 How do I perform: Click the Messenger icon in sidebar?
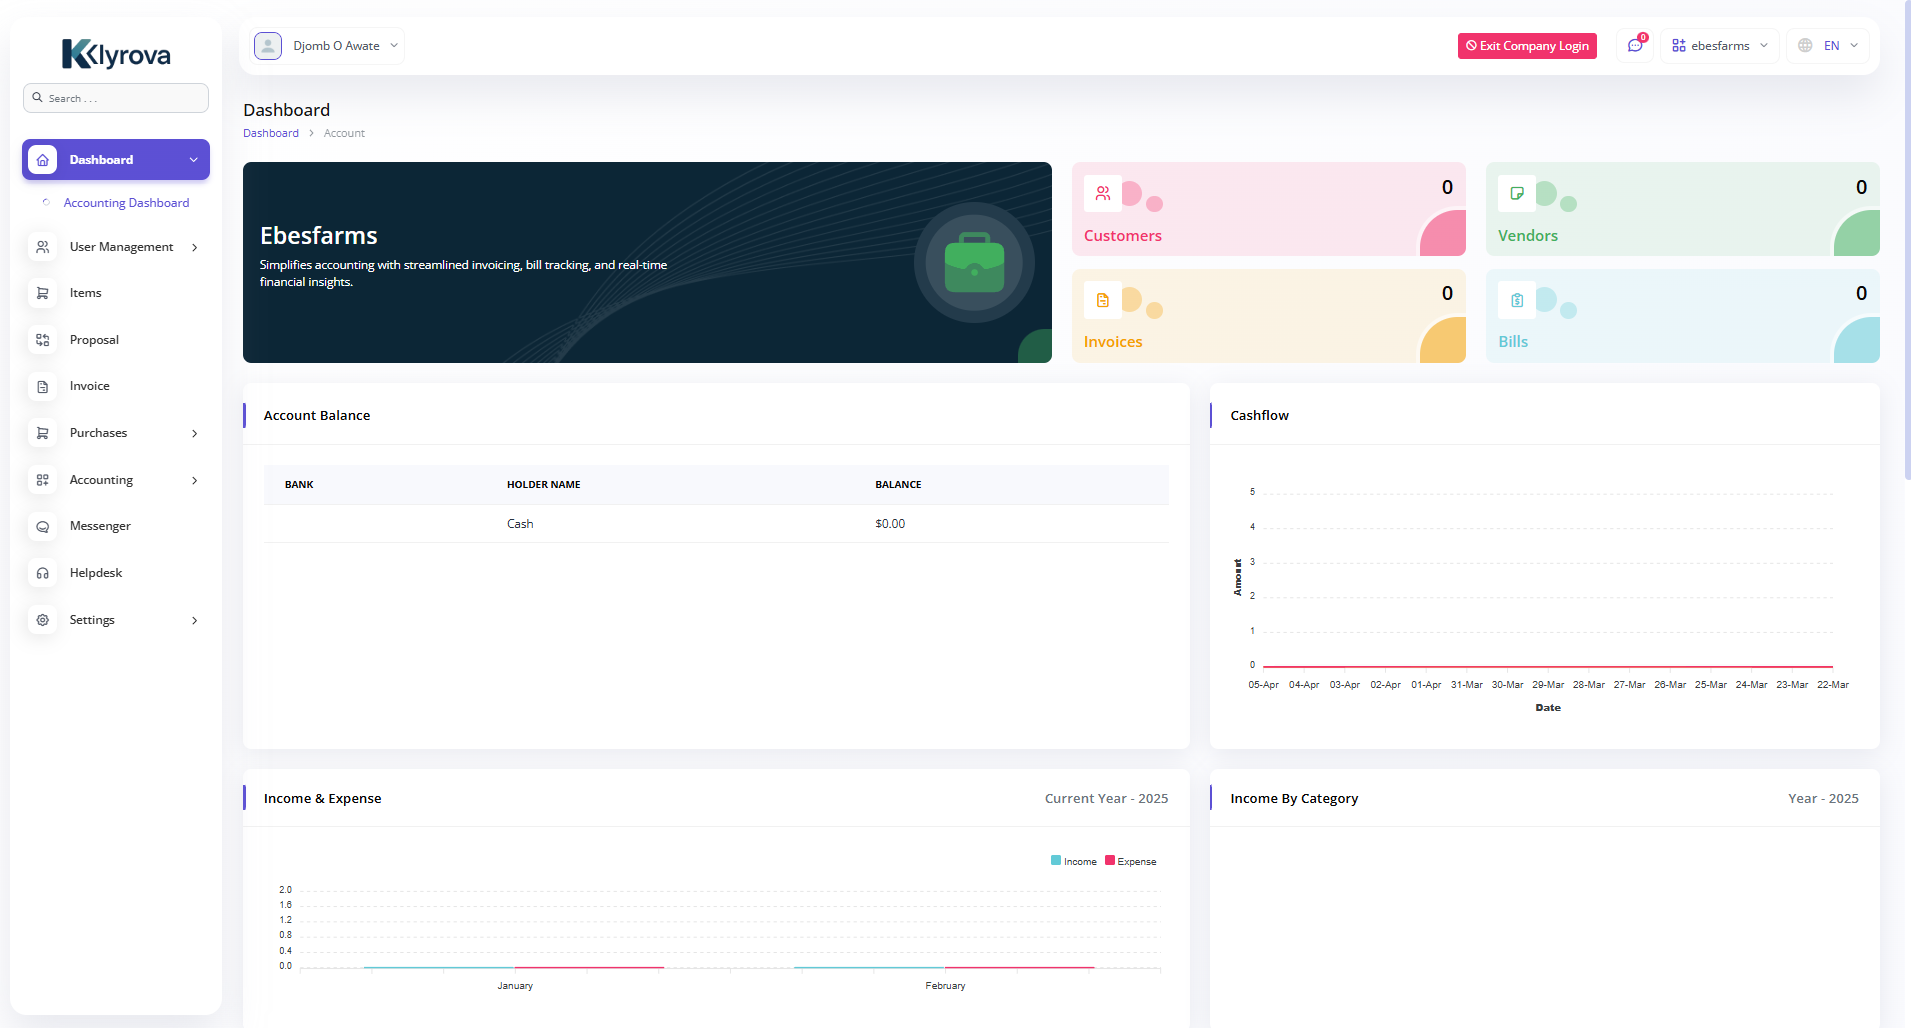click(43, 526)
